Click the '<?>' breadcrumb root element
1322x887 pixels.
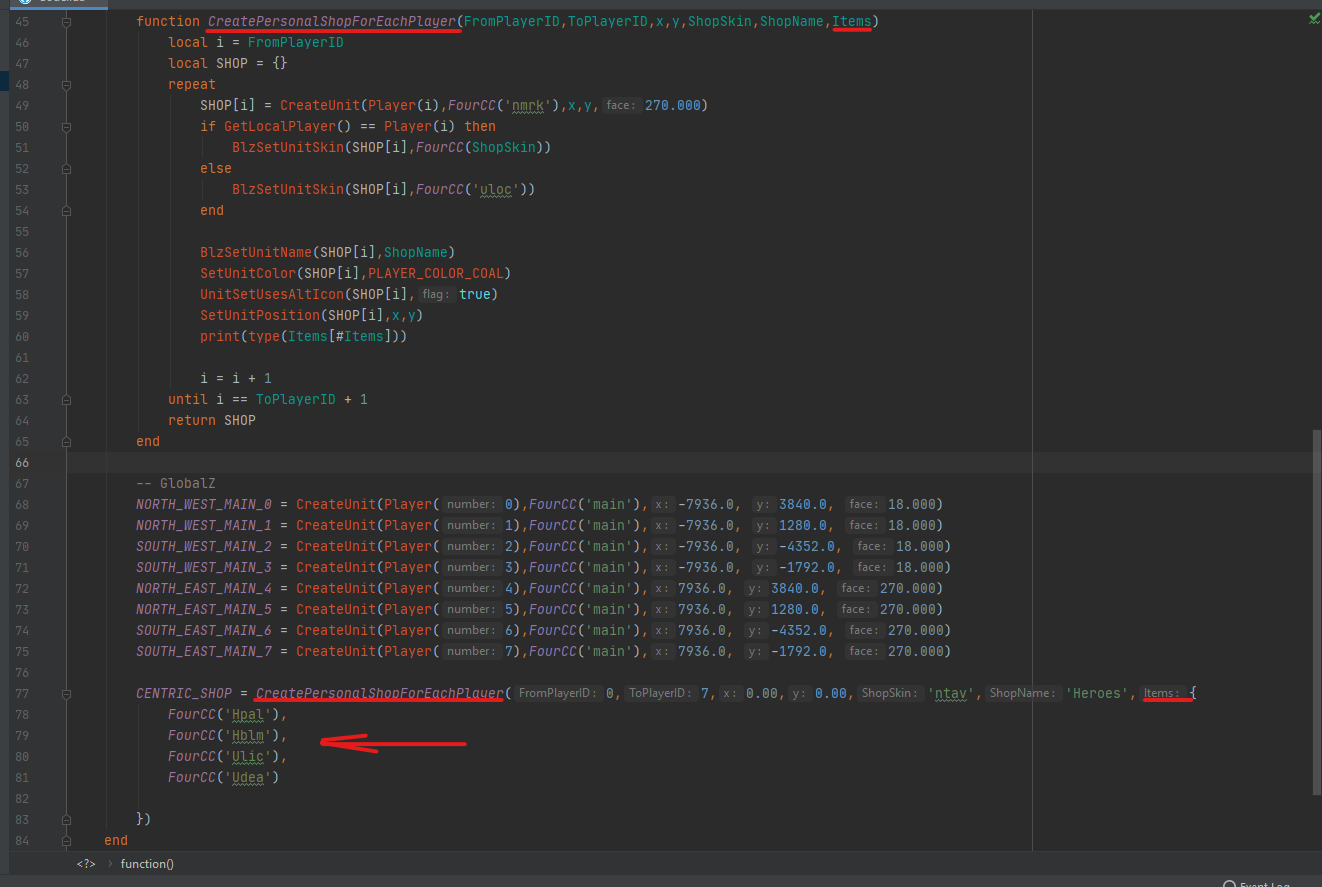(x=86, y=864)
